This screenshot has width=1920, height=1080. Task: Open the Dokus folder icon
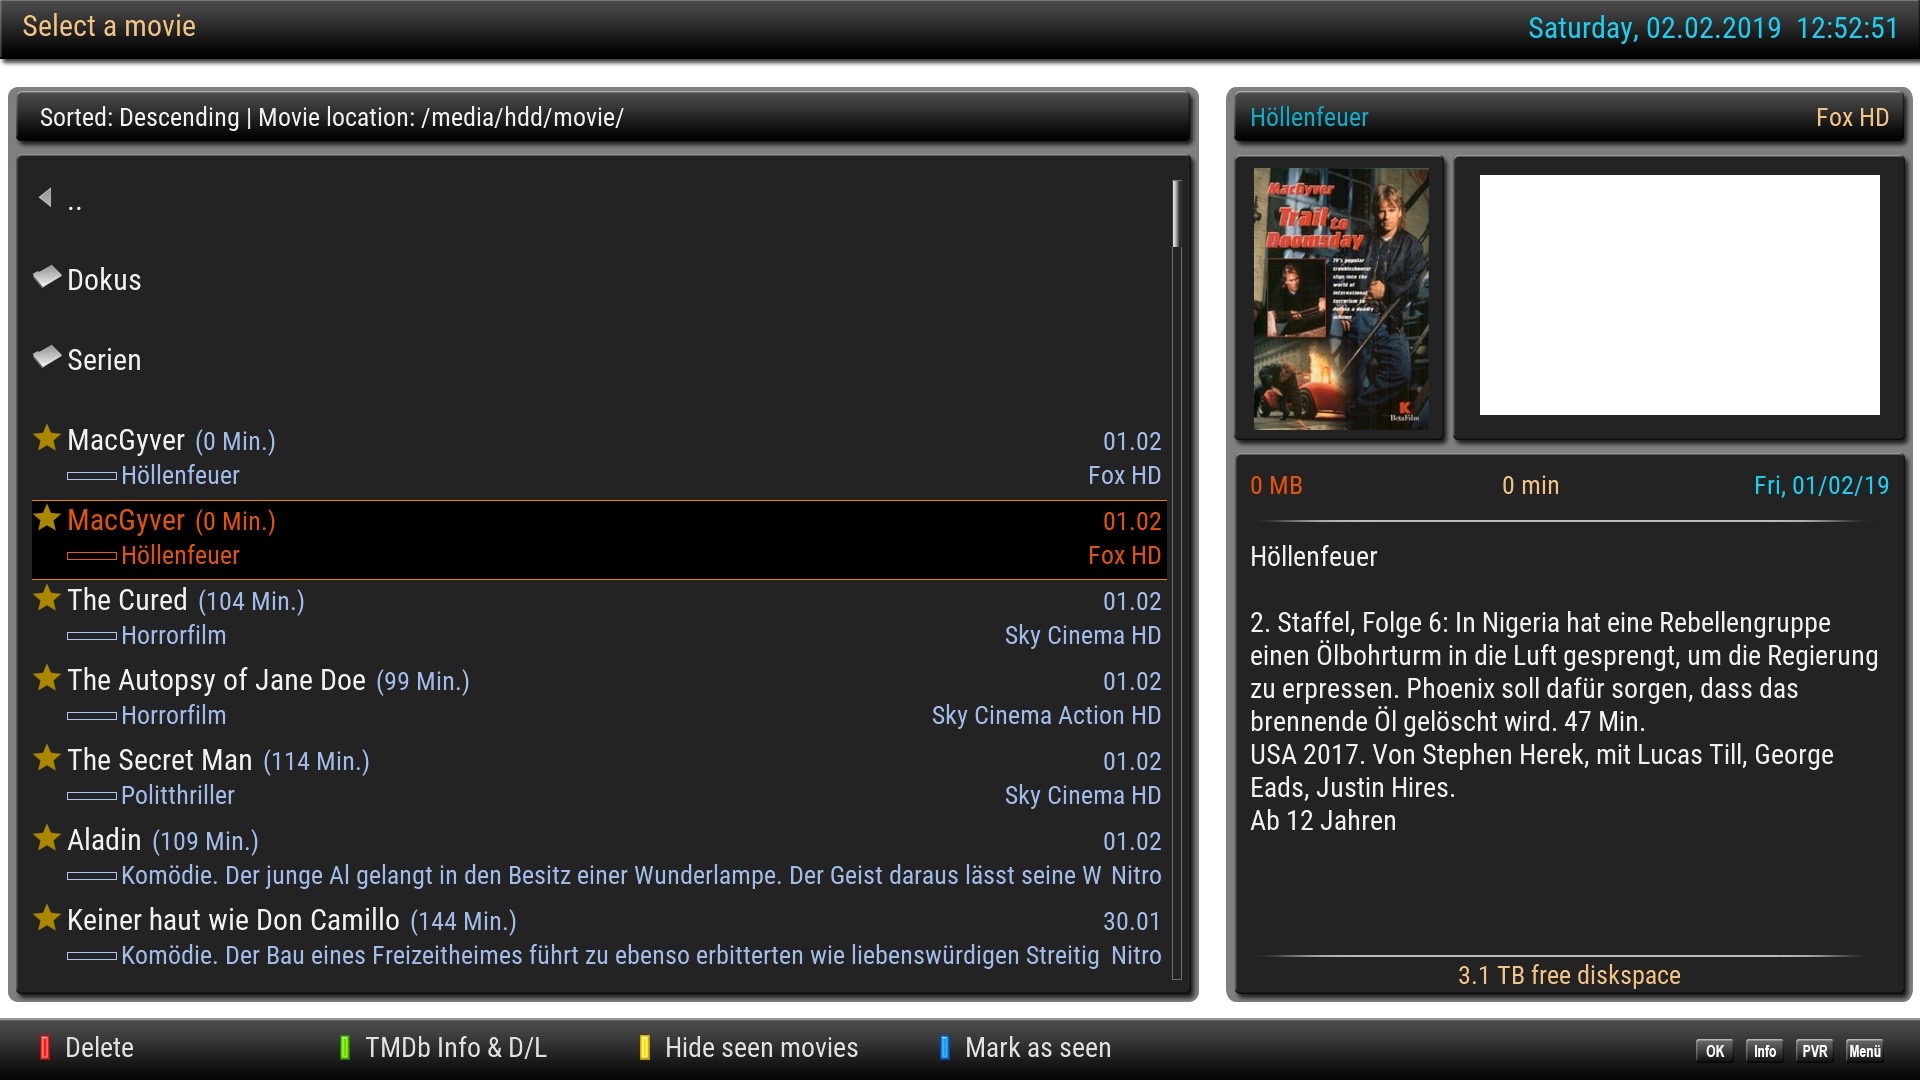[46, 277]
